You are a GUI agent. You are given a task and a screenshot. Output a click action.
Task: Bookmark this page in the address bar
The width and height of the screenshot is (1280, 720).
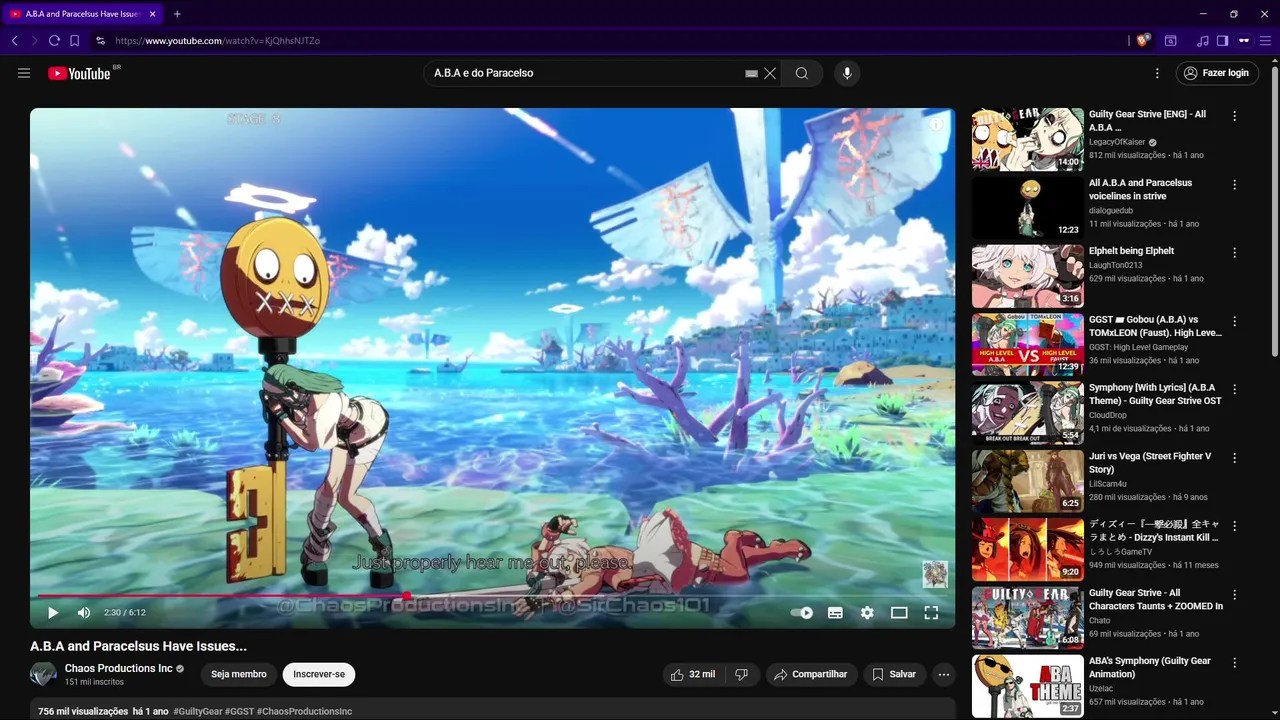[74, 41]
